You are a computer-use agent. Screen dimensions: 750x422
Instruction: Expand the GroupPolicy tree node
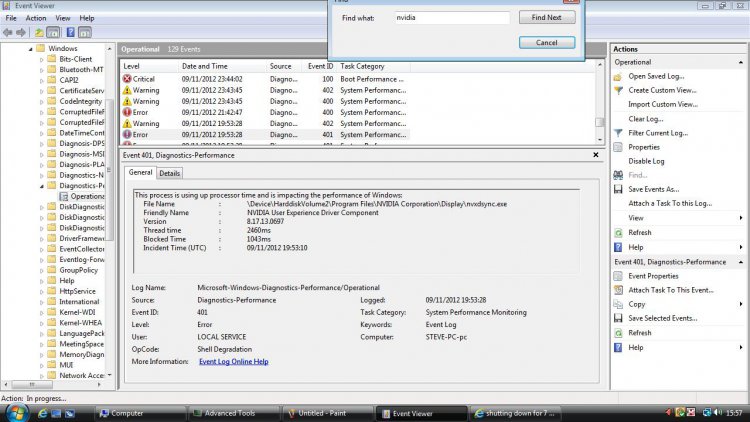[42, 270]
